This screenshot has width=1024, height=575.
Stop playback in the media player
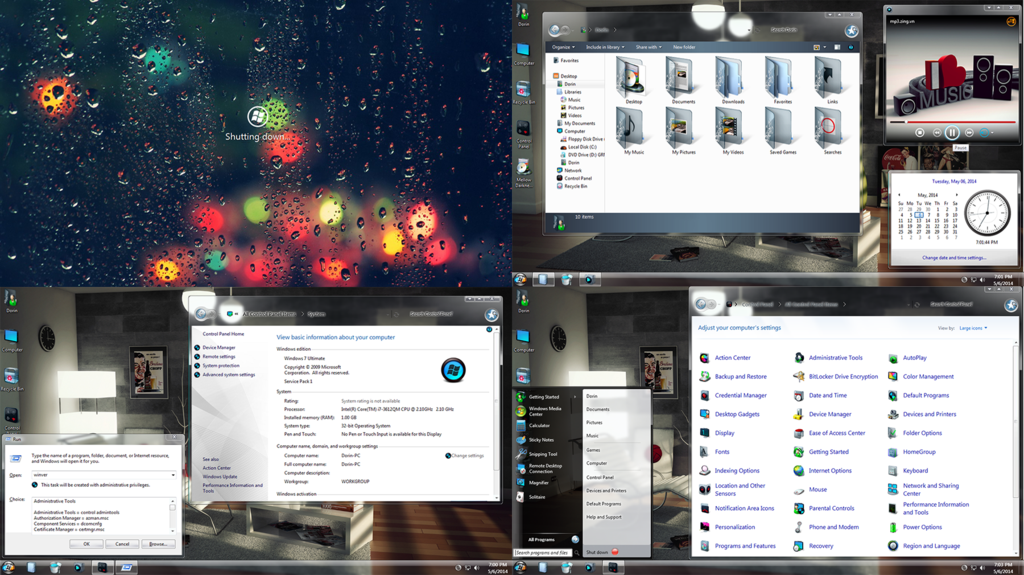click(920, 133)
